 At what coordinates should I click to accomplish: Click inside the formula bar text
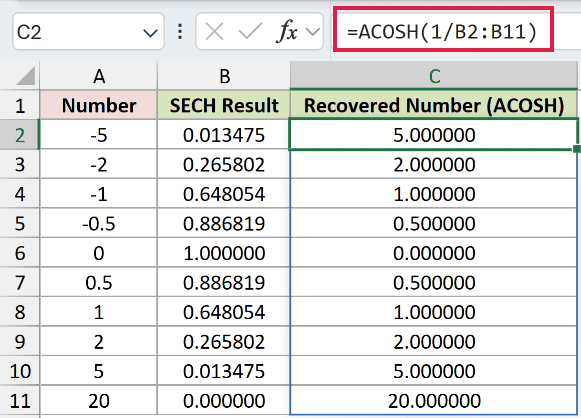(x=442, y=32)
